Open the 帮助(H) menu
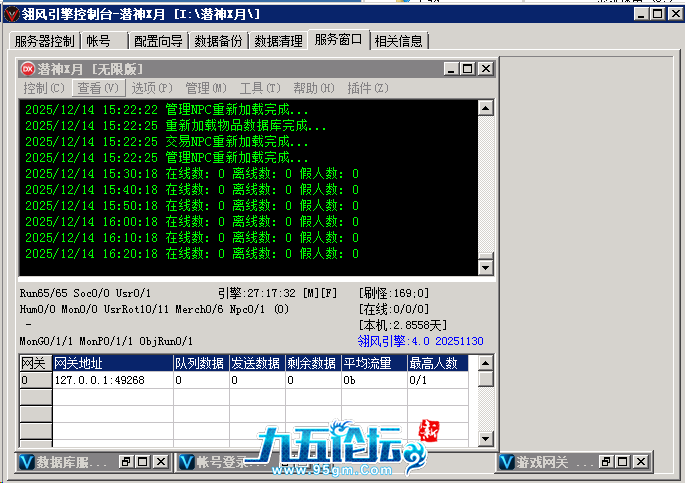The image size is (685, 483). click(314, 88)
